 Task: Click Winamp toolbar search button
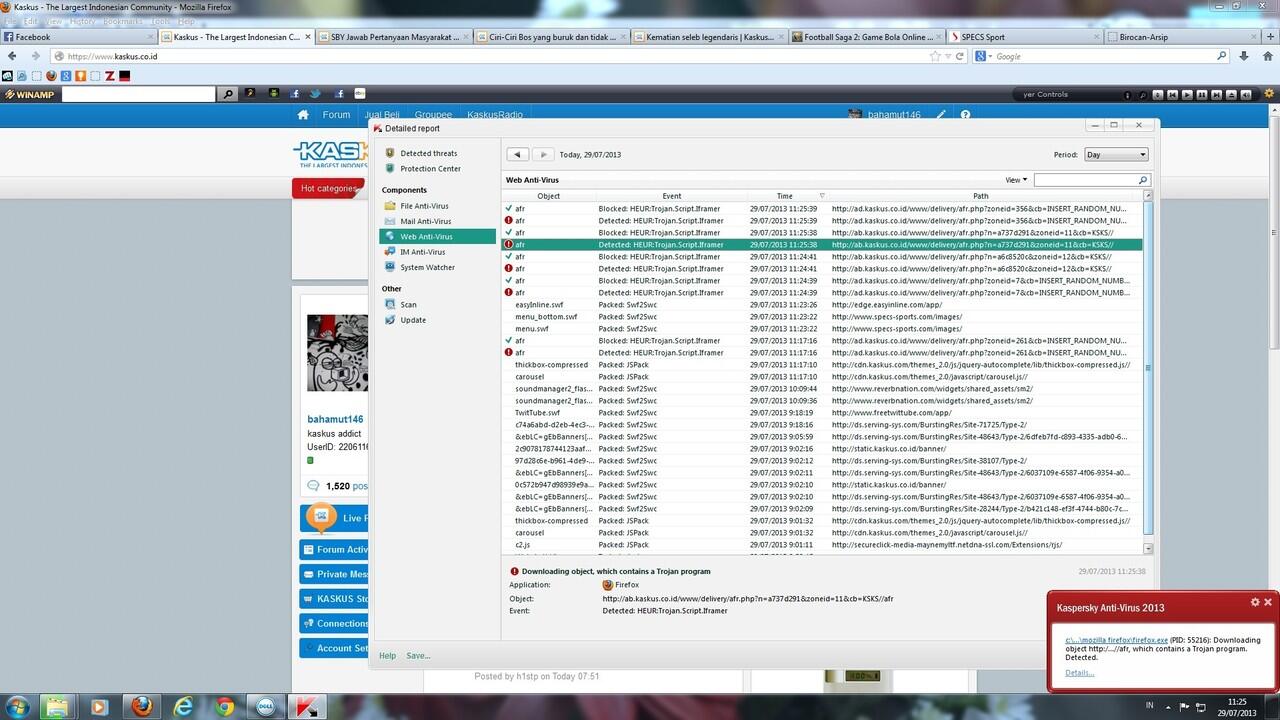(228, 94)
